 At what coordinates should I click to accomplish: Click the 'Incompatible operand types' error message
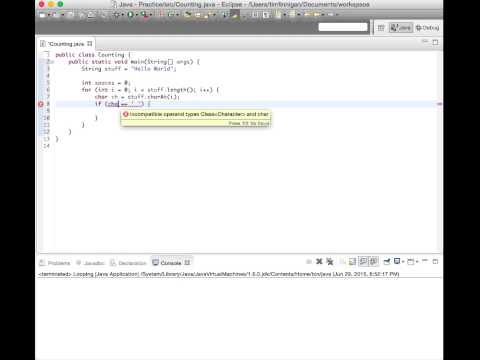[x=199, y=114]
